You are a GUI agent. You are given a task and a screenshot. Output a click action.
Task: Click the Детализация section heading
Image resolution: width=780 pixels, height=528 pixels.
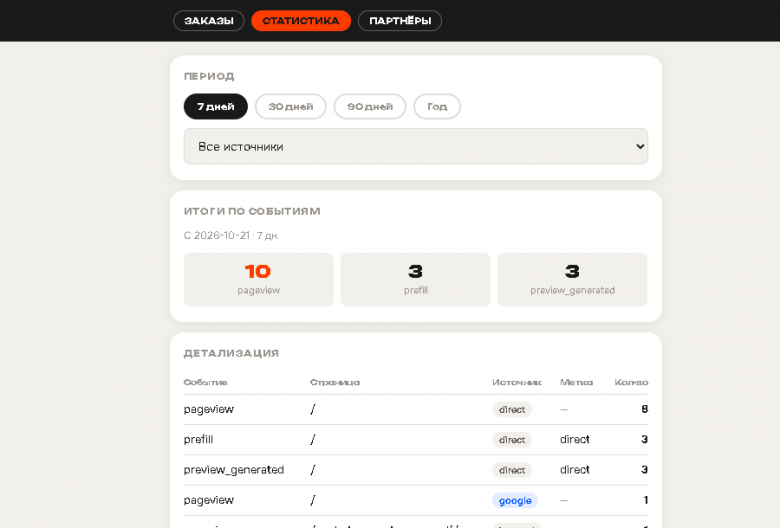tap(231, 353)
